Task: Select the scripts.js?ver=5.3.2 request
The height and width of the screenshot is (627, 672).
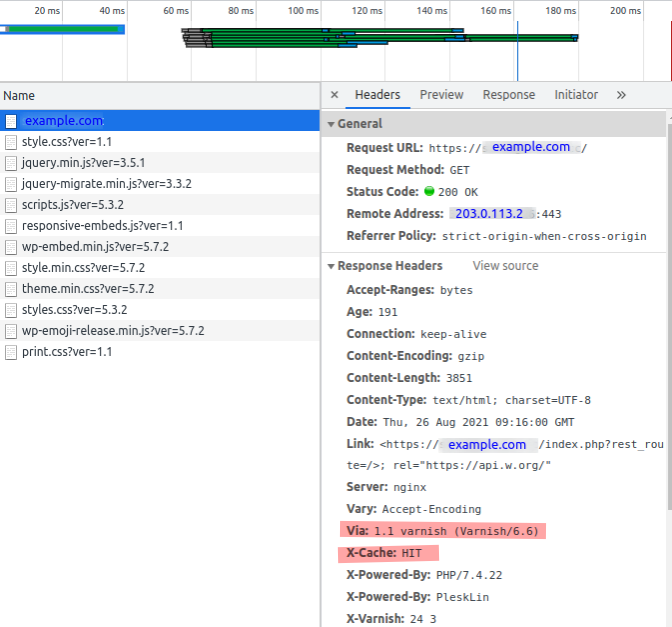Action: [159, 205]
